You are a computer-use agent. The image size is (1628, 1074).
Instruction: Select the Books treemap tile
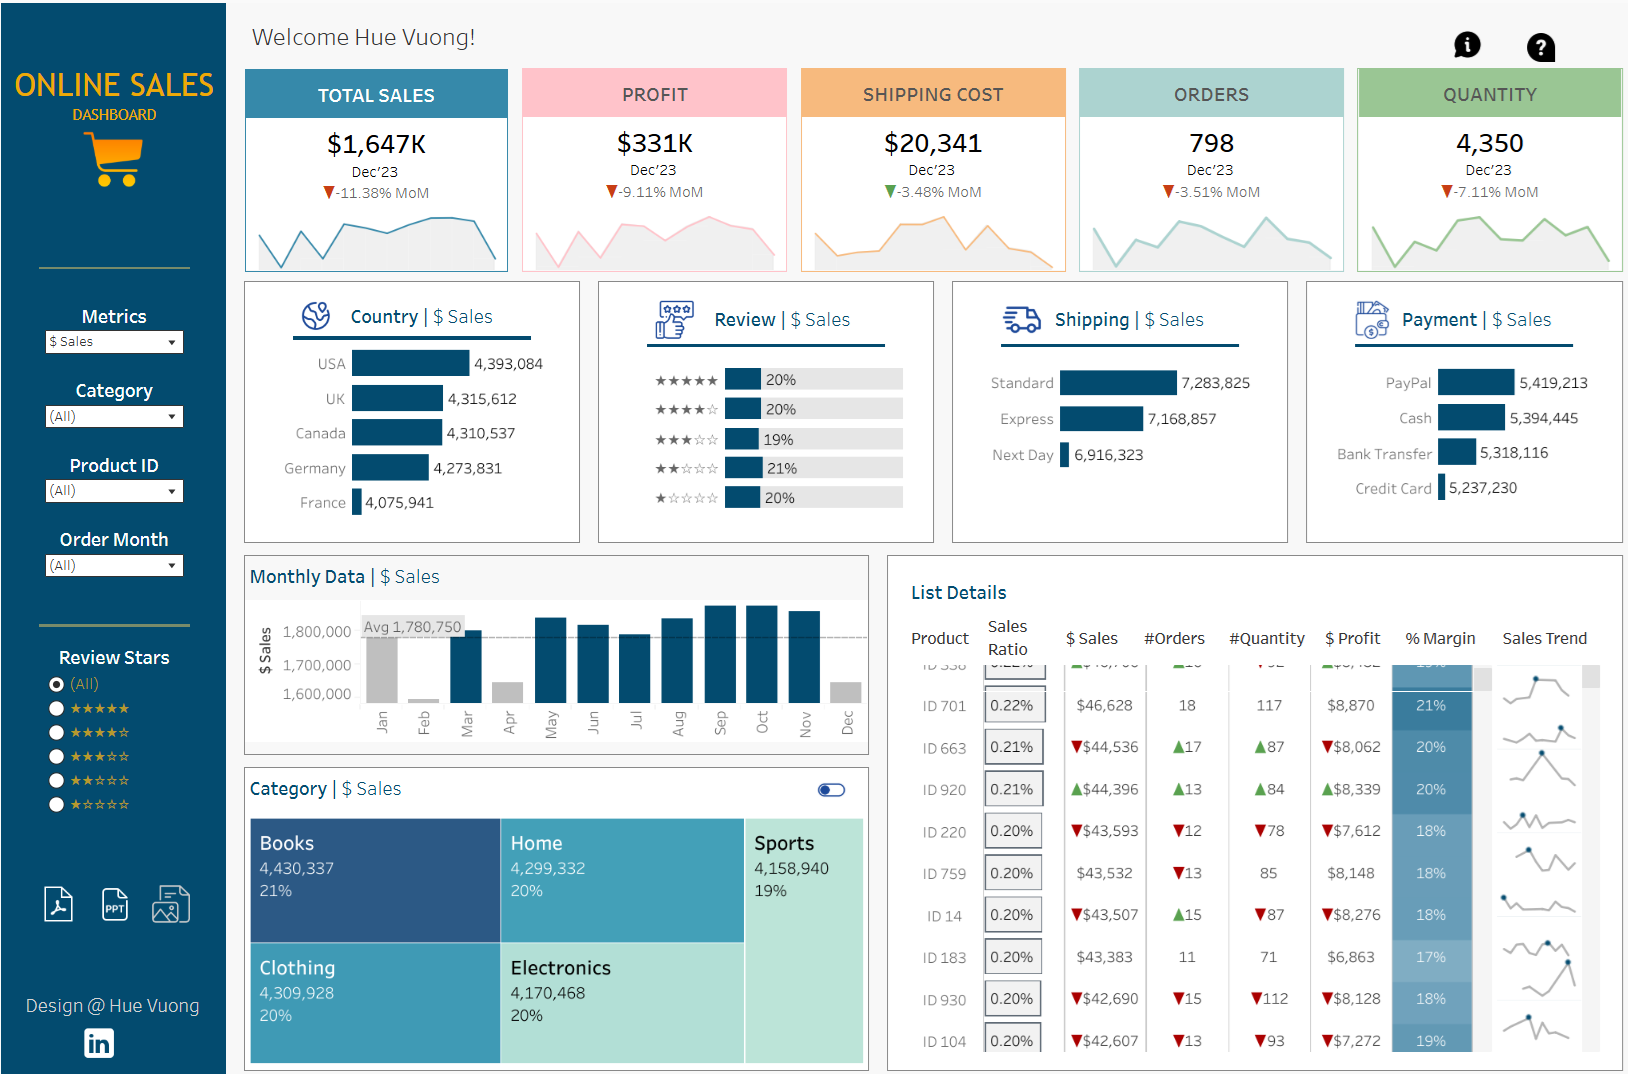(375, 880)
